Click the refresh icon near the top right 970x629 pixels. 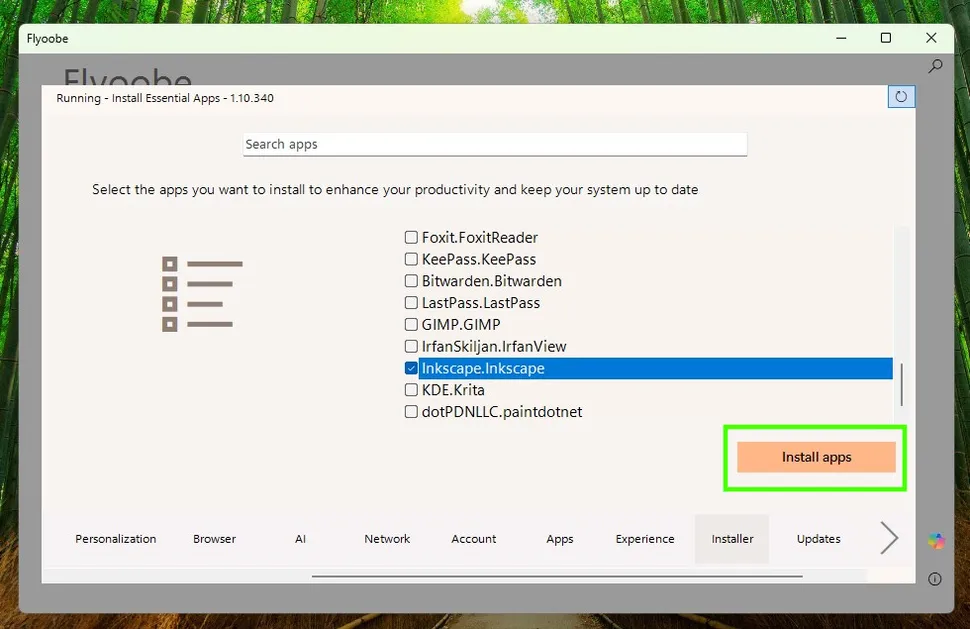coord(901,96)
